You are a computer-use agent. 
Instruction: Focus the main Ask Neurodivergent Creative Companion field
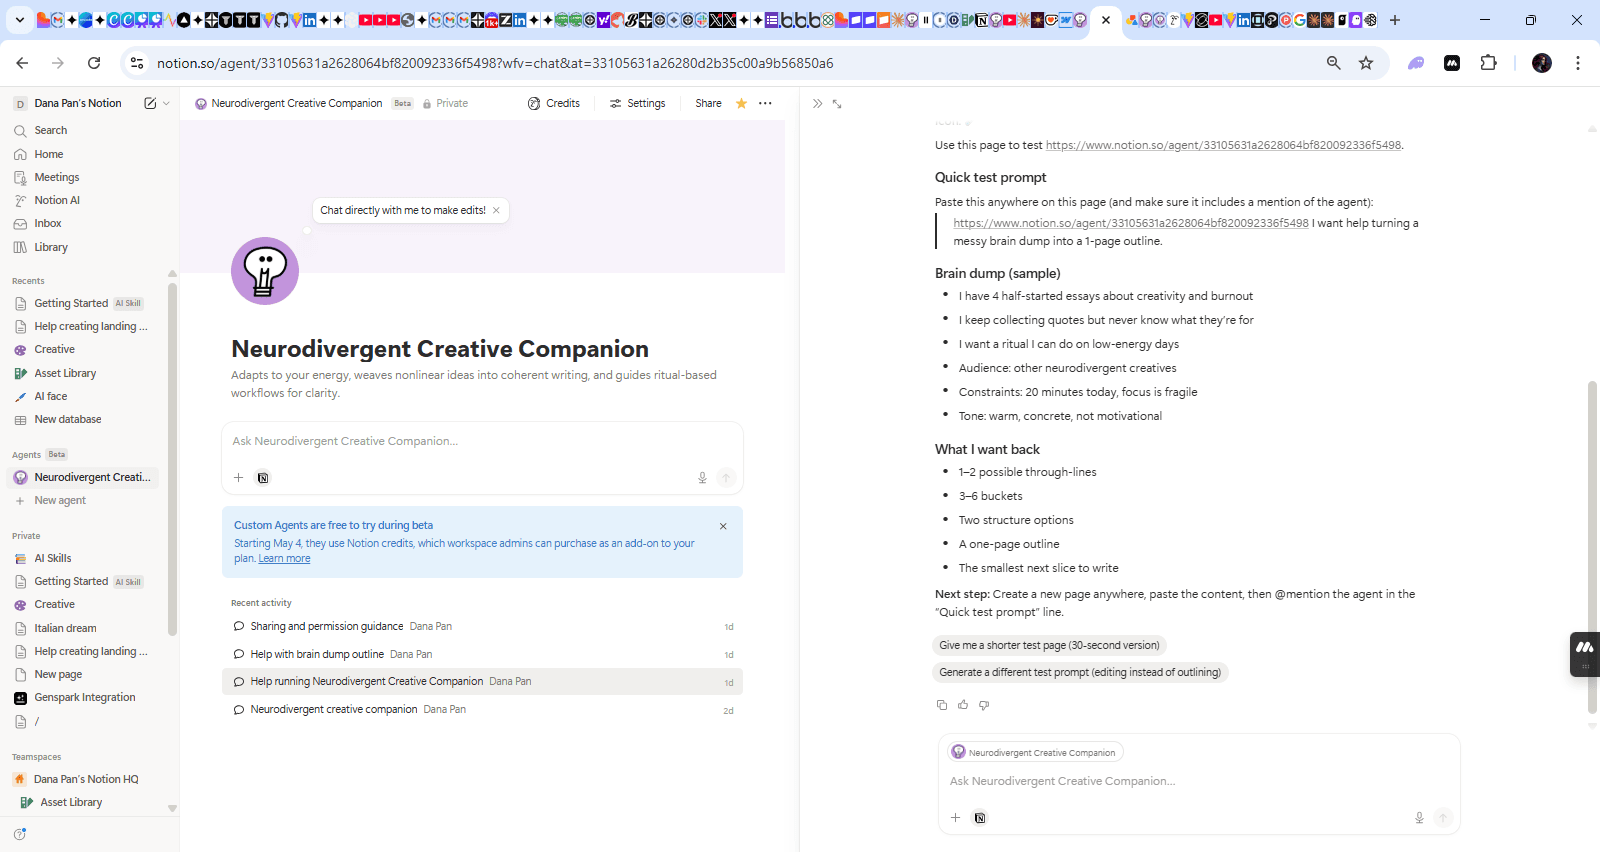482,441
